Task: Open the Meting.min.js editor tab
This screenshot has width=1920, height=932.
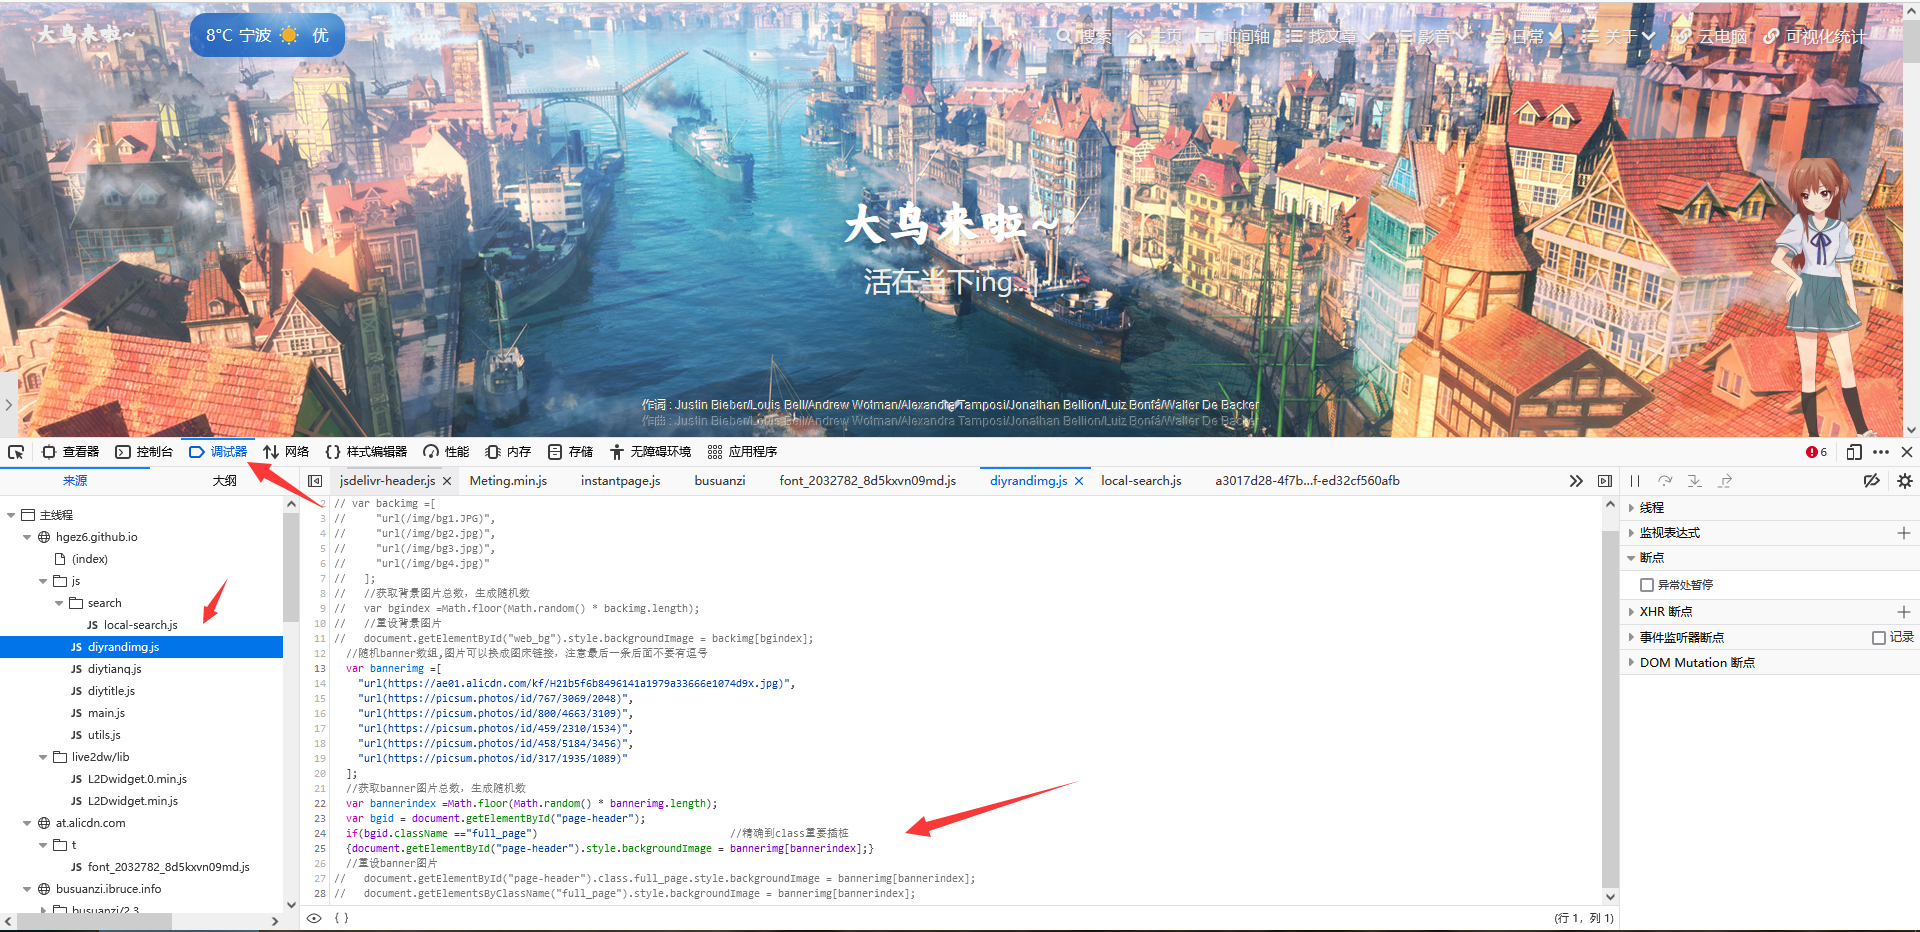Action: click(x=508, y=481)
